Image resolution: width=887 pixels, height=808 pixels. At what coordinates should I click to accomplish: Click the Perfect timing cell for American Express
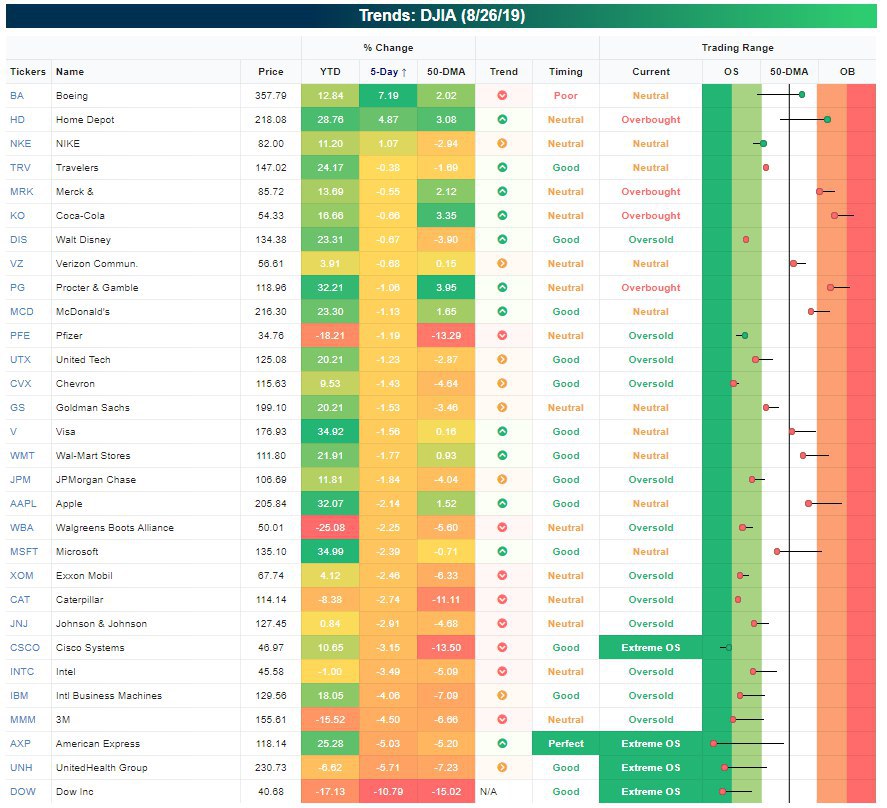[566, 743]
